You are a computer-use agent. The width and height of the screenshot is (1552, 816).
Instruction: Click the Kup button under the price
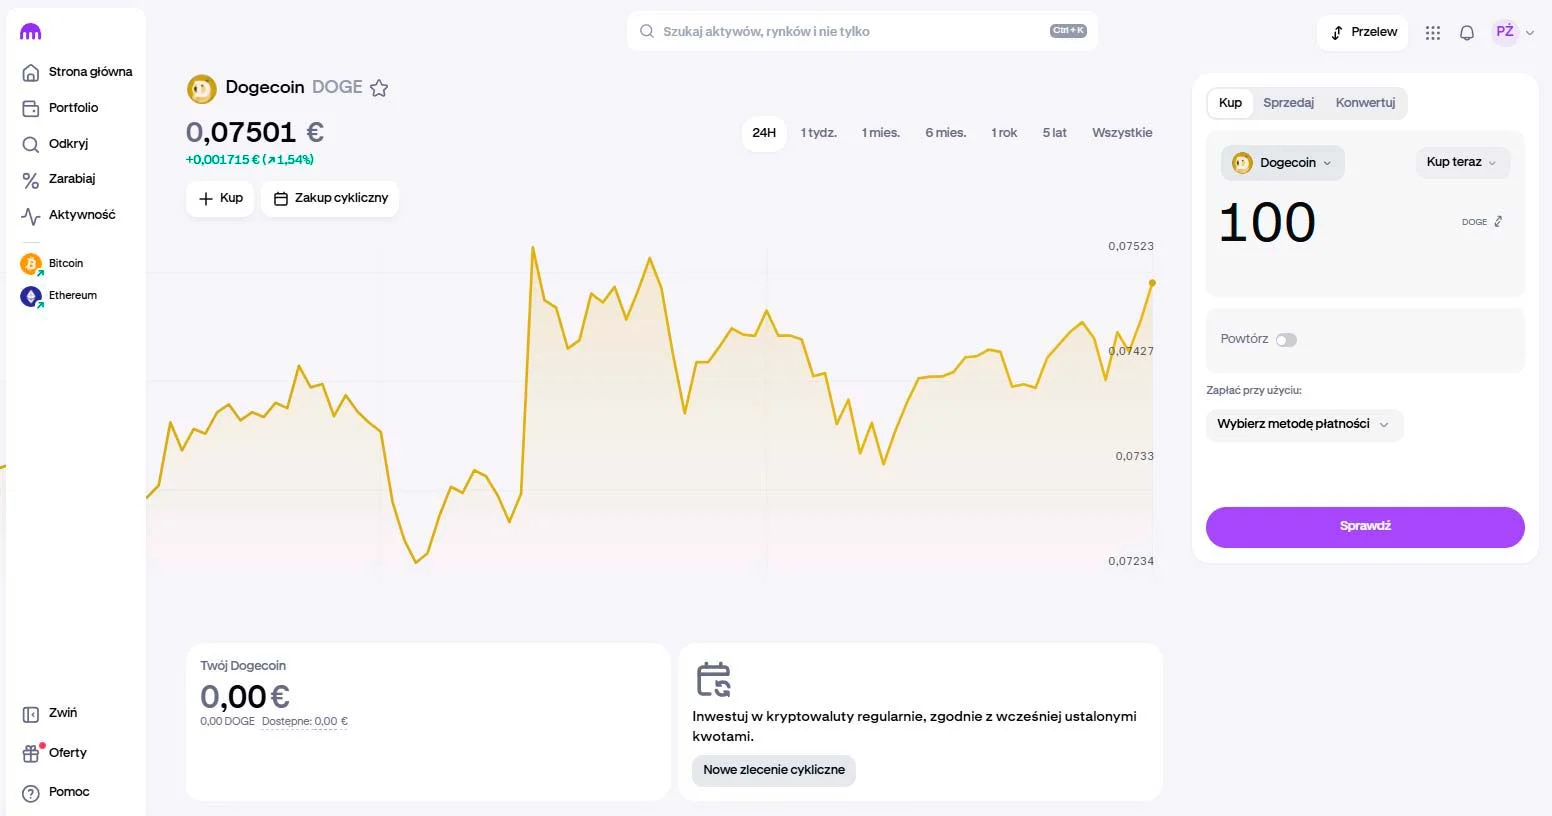[220, 199]
